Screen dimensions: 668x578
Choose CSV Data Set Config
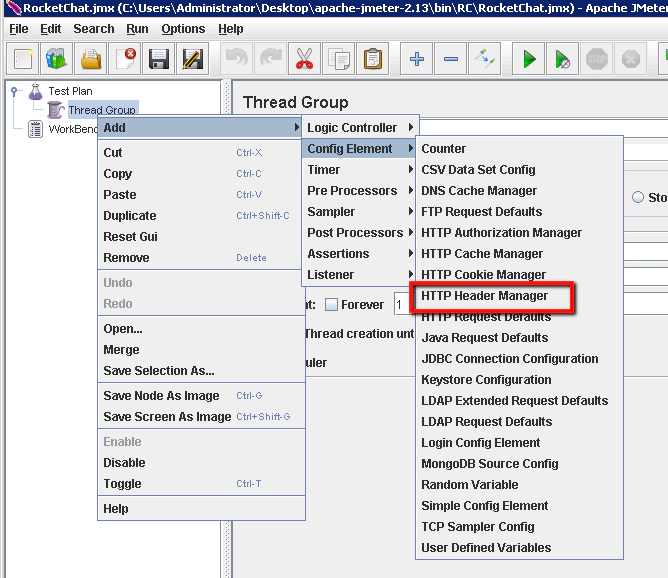point(478,170)
